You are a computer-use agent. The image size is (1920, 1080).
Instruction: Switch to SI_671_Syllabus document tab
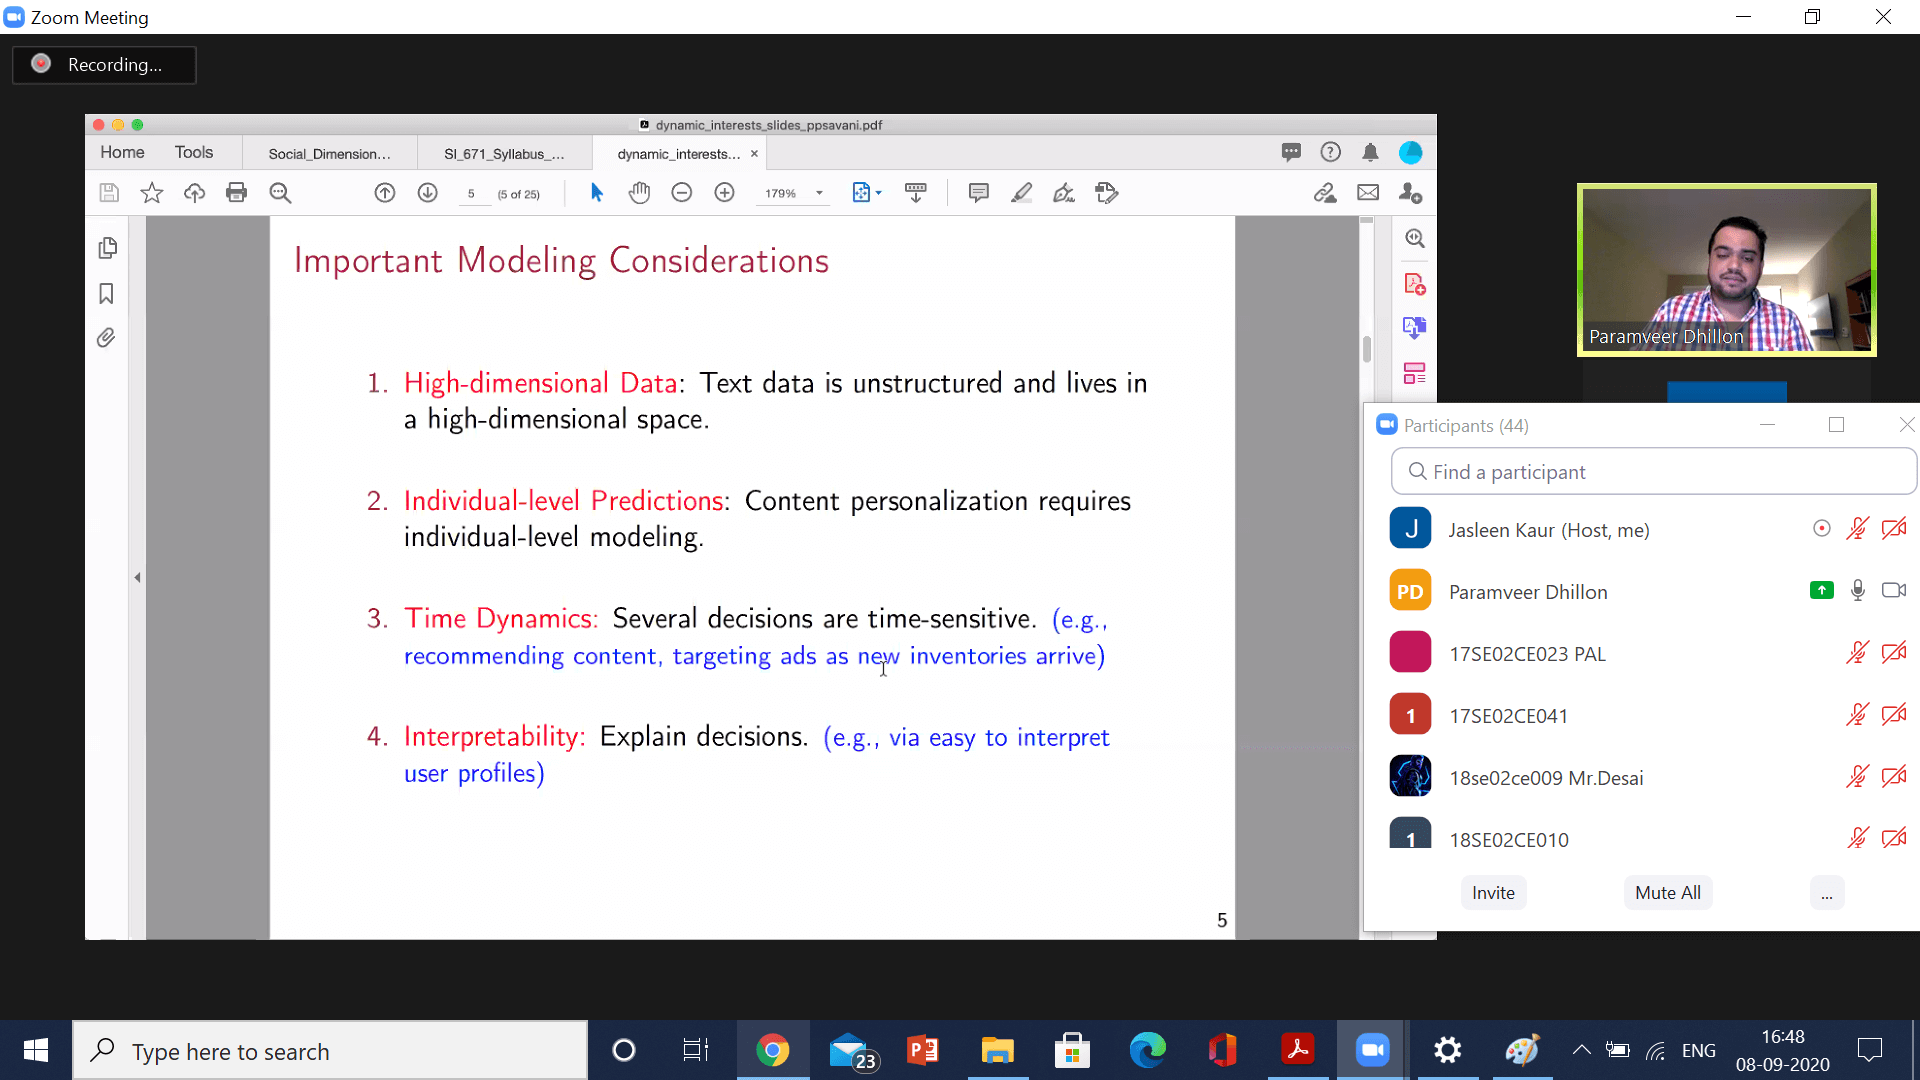pyautogui.click(x=504, y=154)
